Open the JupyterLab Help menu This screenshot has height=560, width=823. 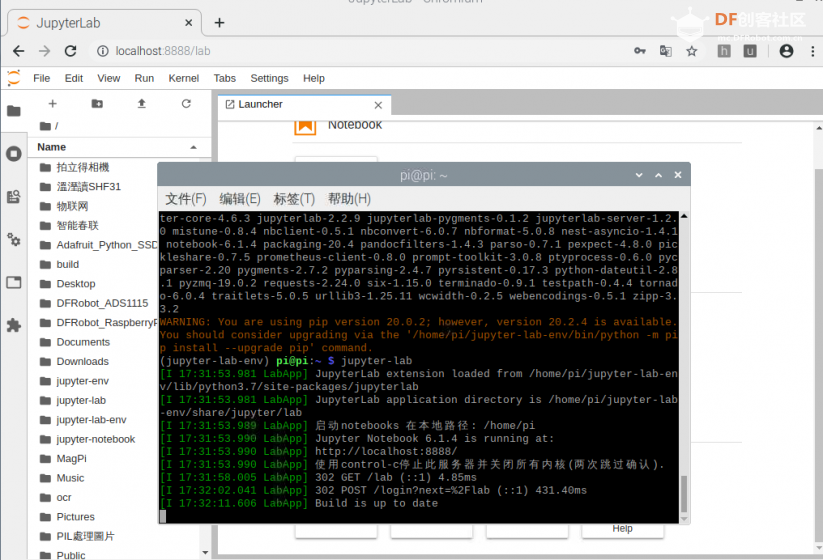tap(313, 78)
